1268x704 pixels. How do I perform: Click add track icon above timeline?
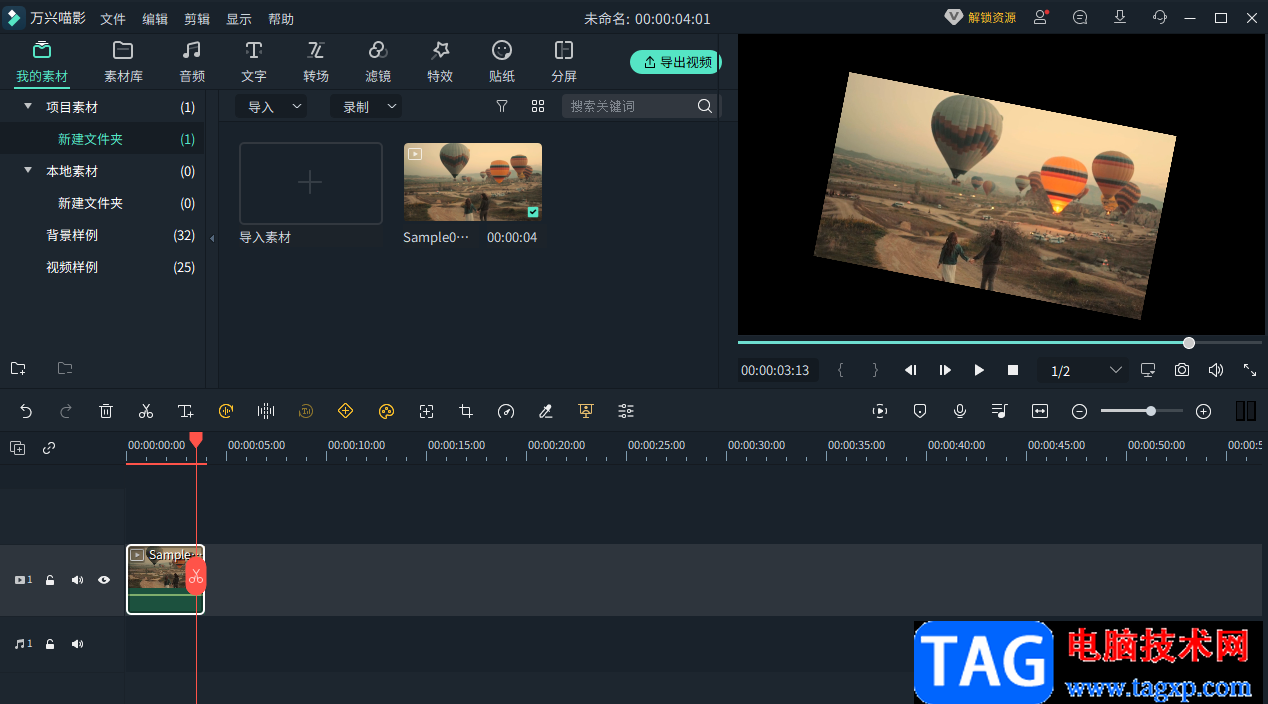[18, 448]
